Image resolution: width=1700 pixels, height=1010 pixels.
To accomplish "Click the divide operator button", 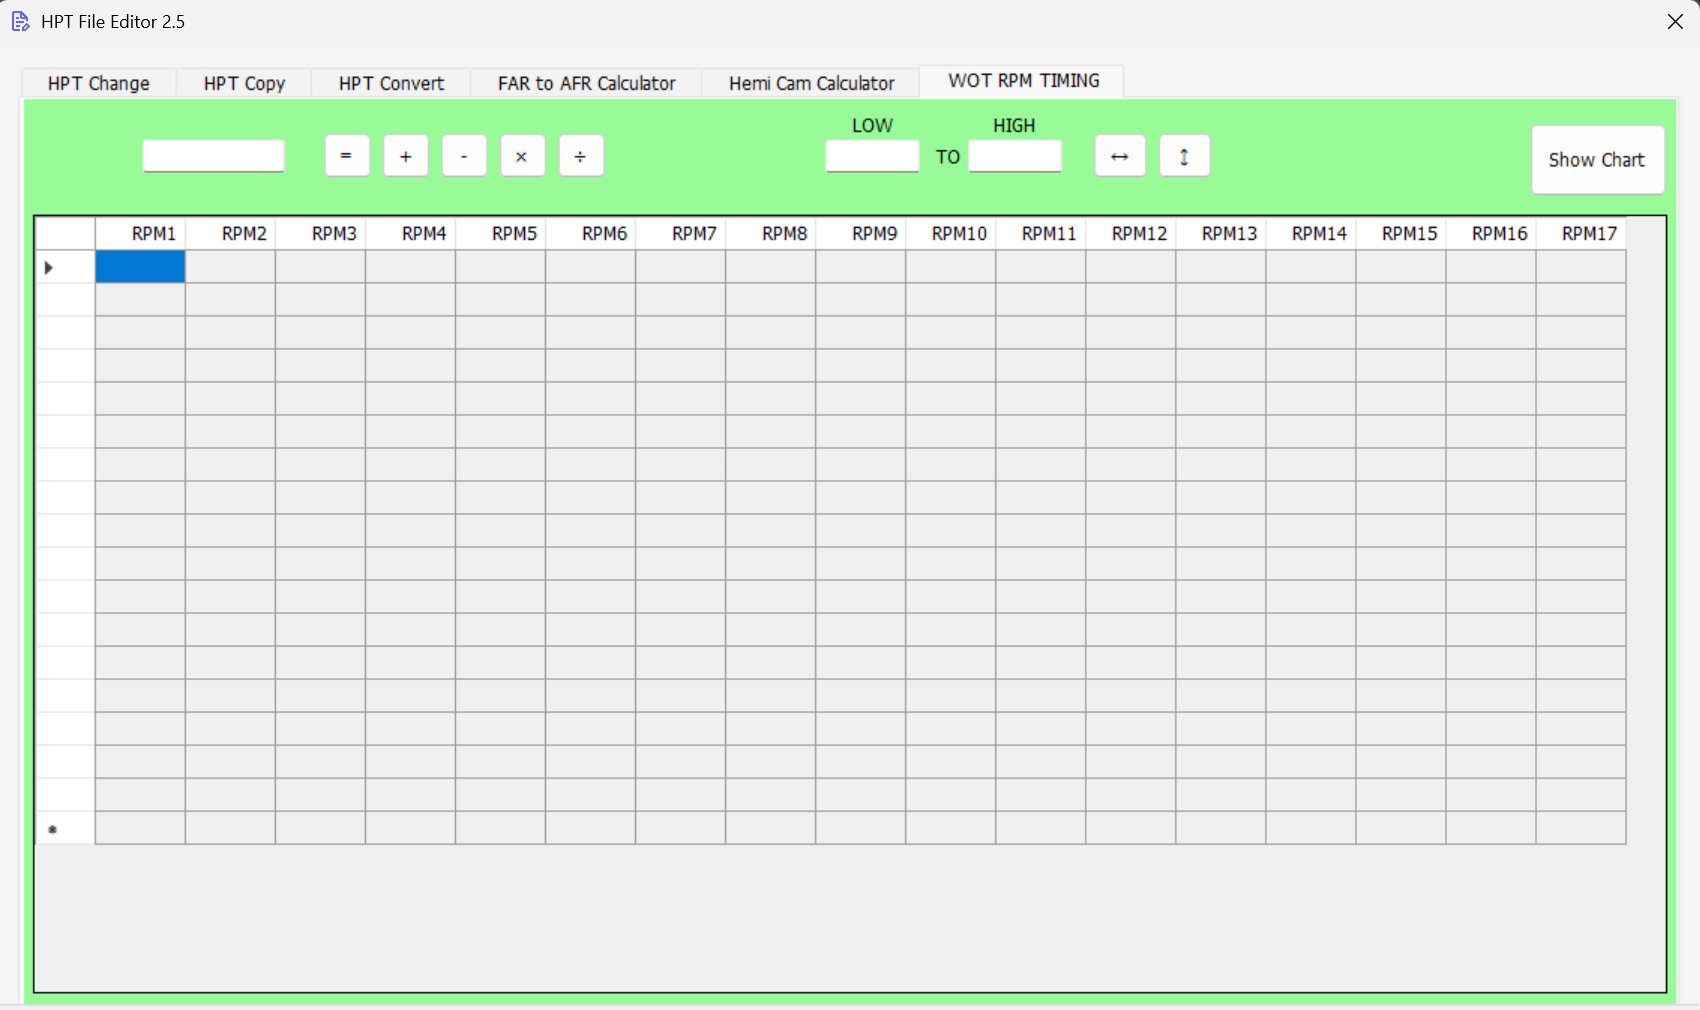I will pyautogui.click(x=581, y=156).
